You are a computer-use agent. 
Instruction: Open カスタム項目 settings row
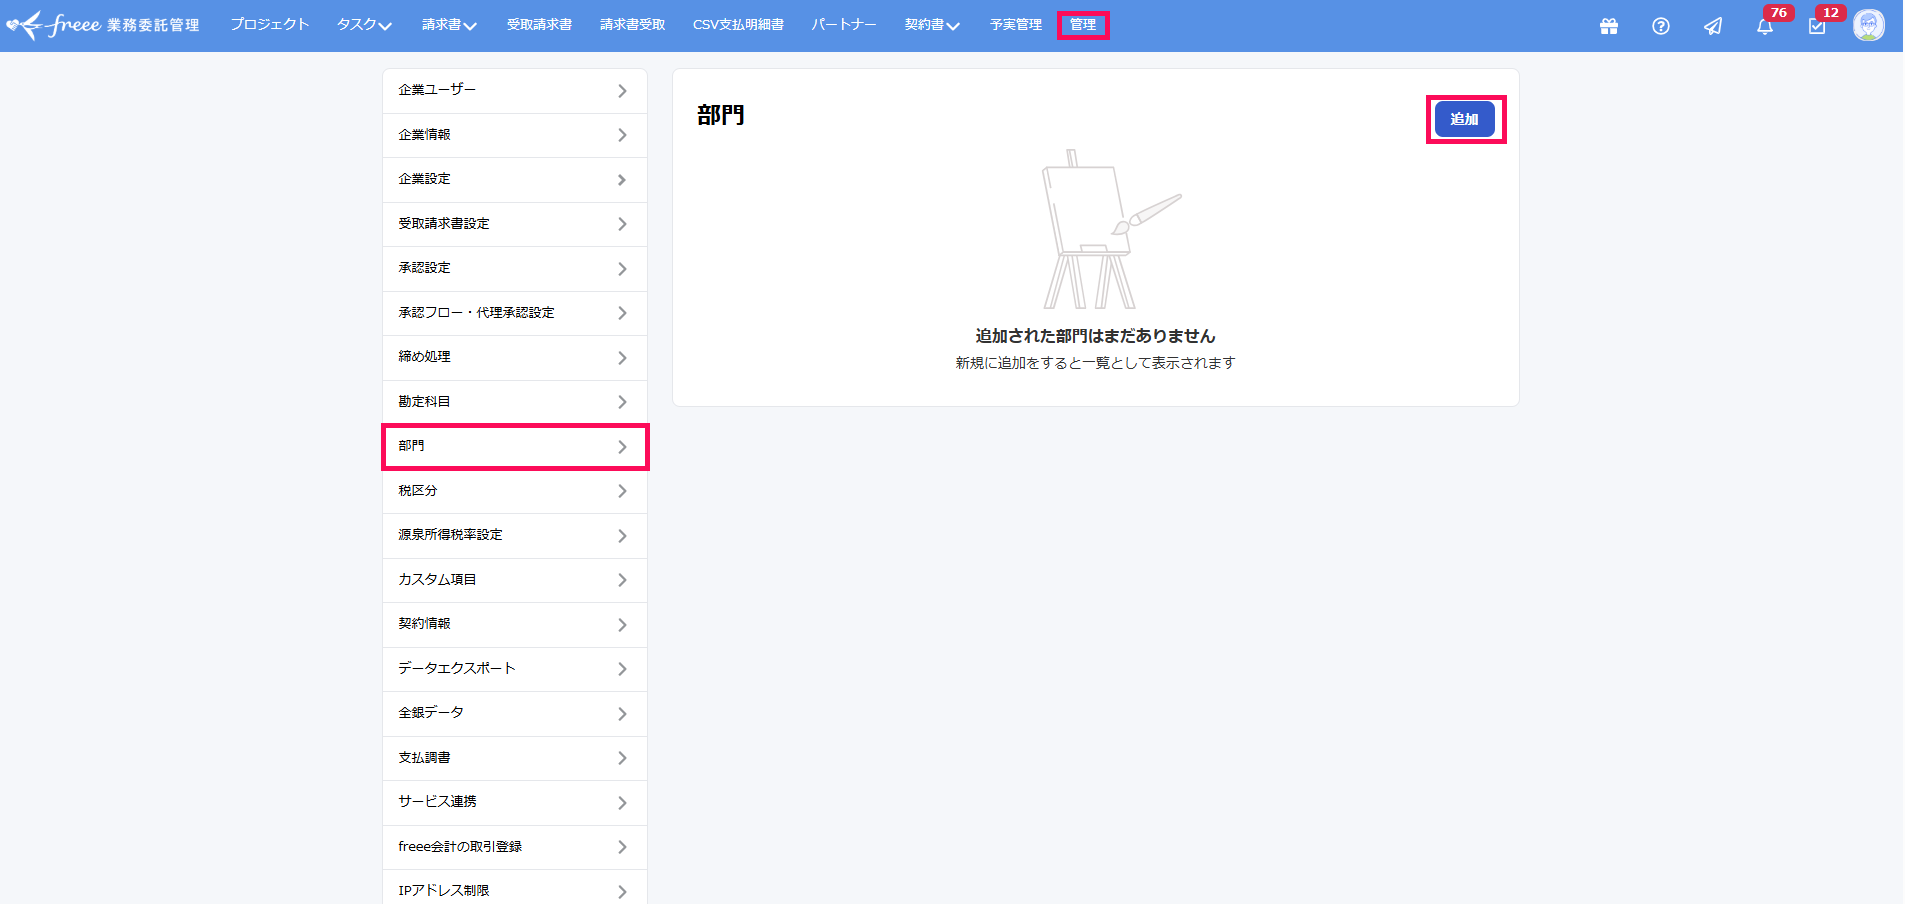coord(515,580)
